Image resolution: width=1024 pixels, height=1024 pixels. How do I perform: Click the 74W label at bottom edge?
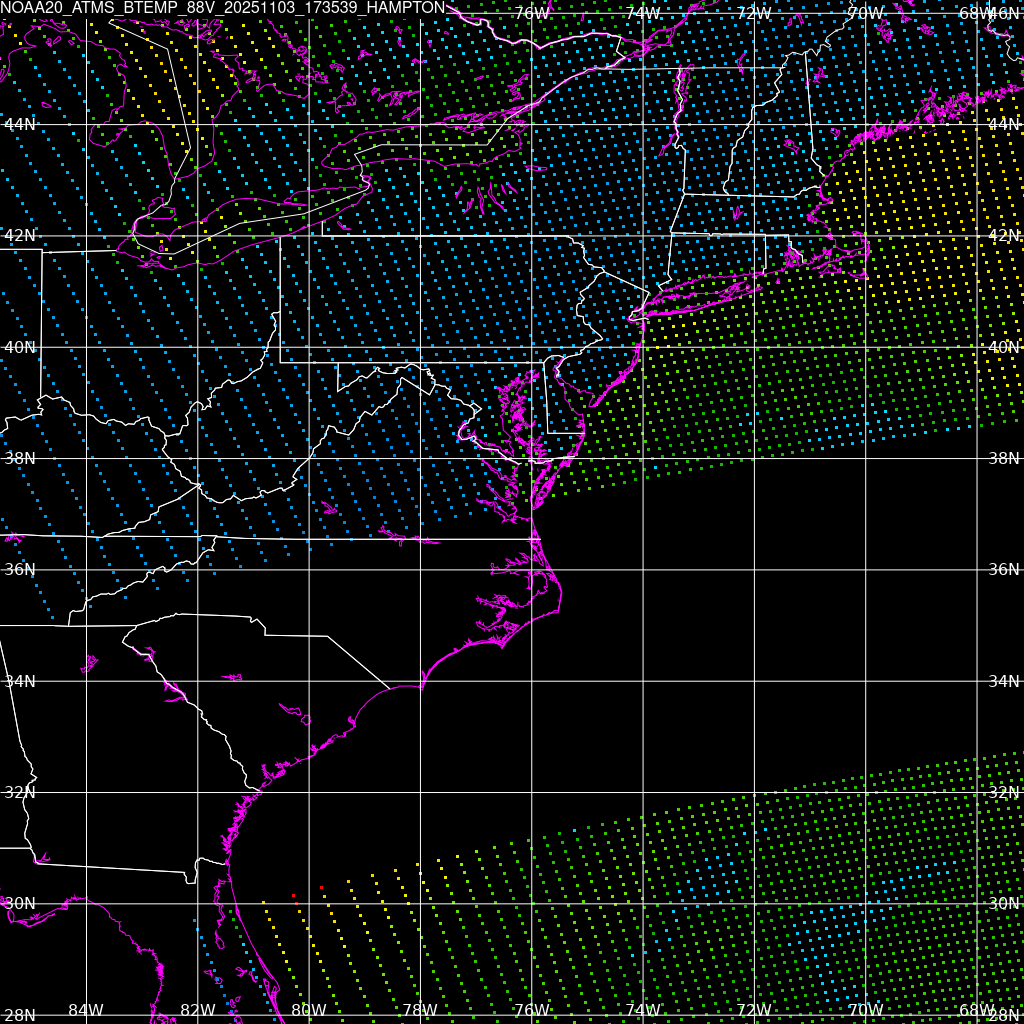(x=642, y=1010)
